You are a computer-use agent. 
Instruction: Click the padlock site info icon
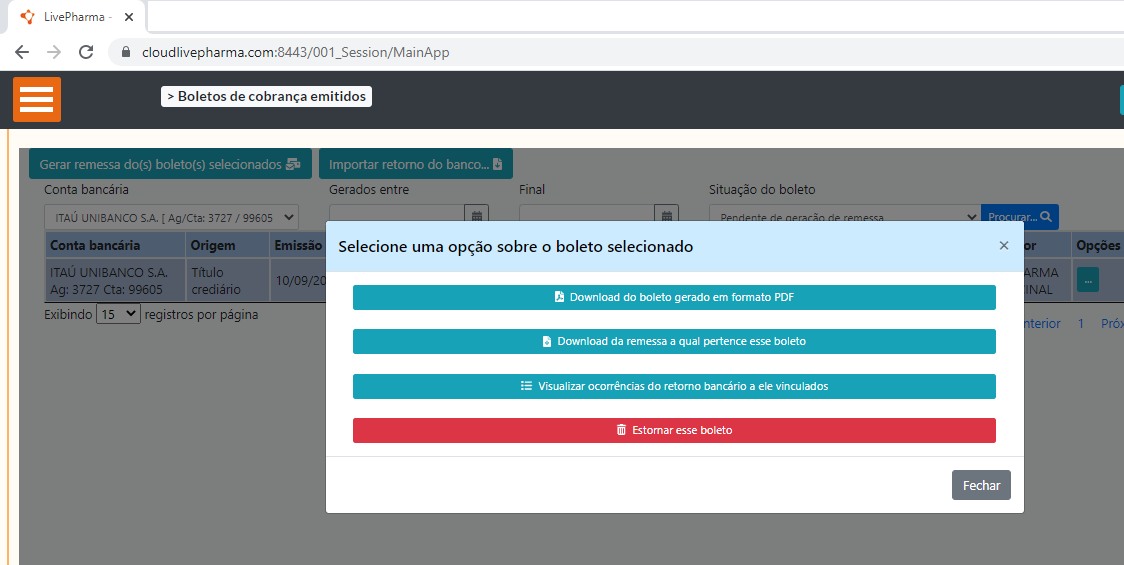126,52
